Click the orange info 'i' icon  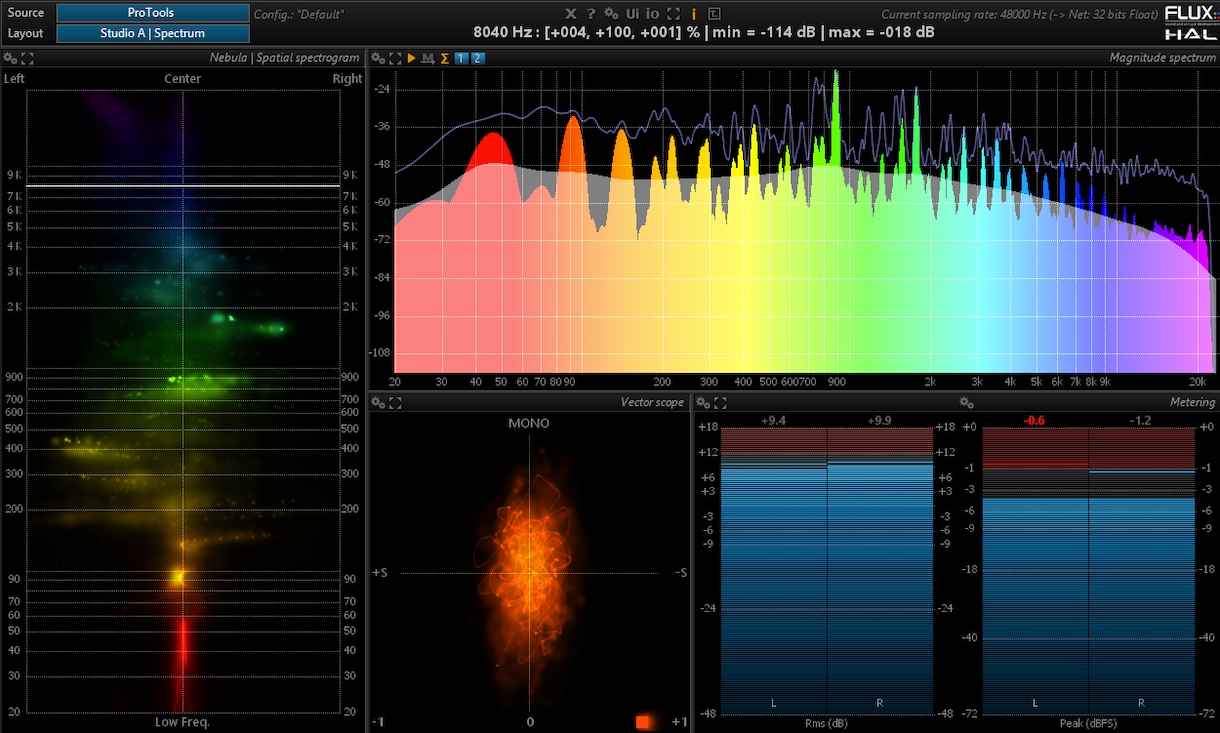[694, 13]
